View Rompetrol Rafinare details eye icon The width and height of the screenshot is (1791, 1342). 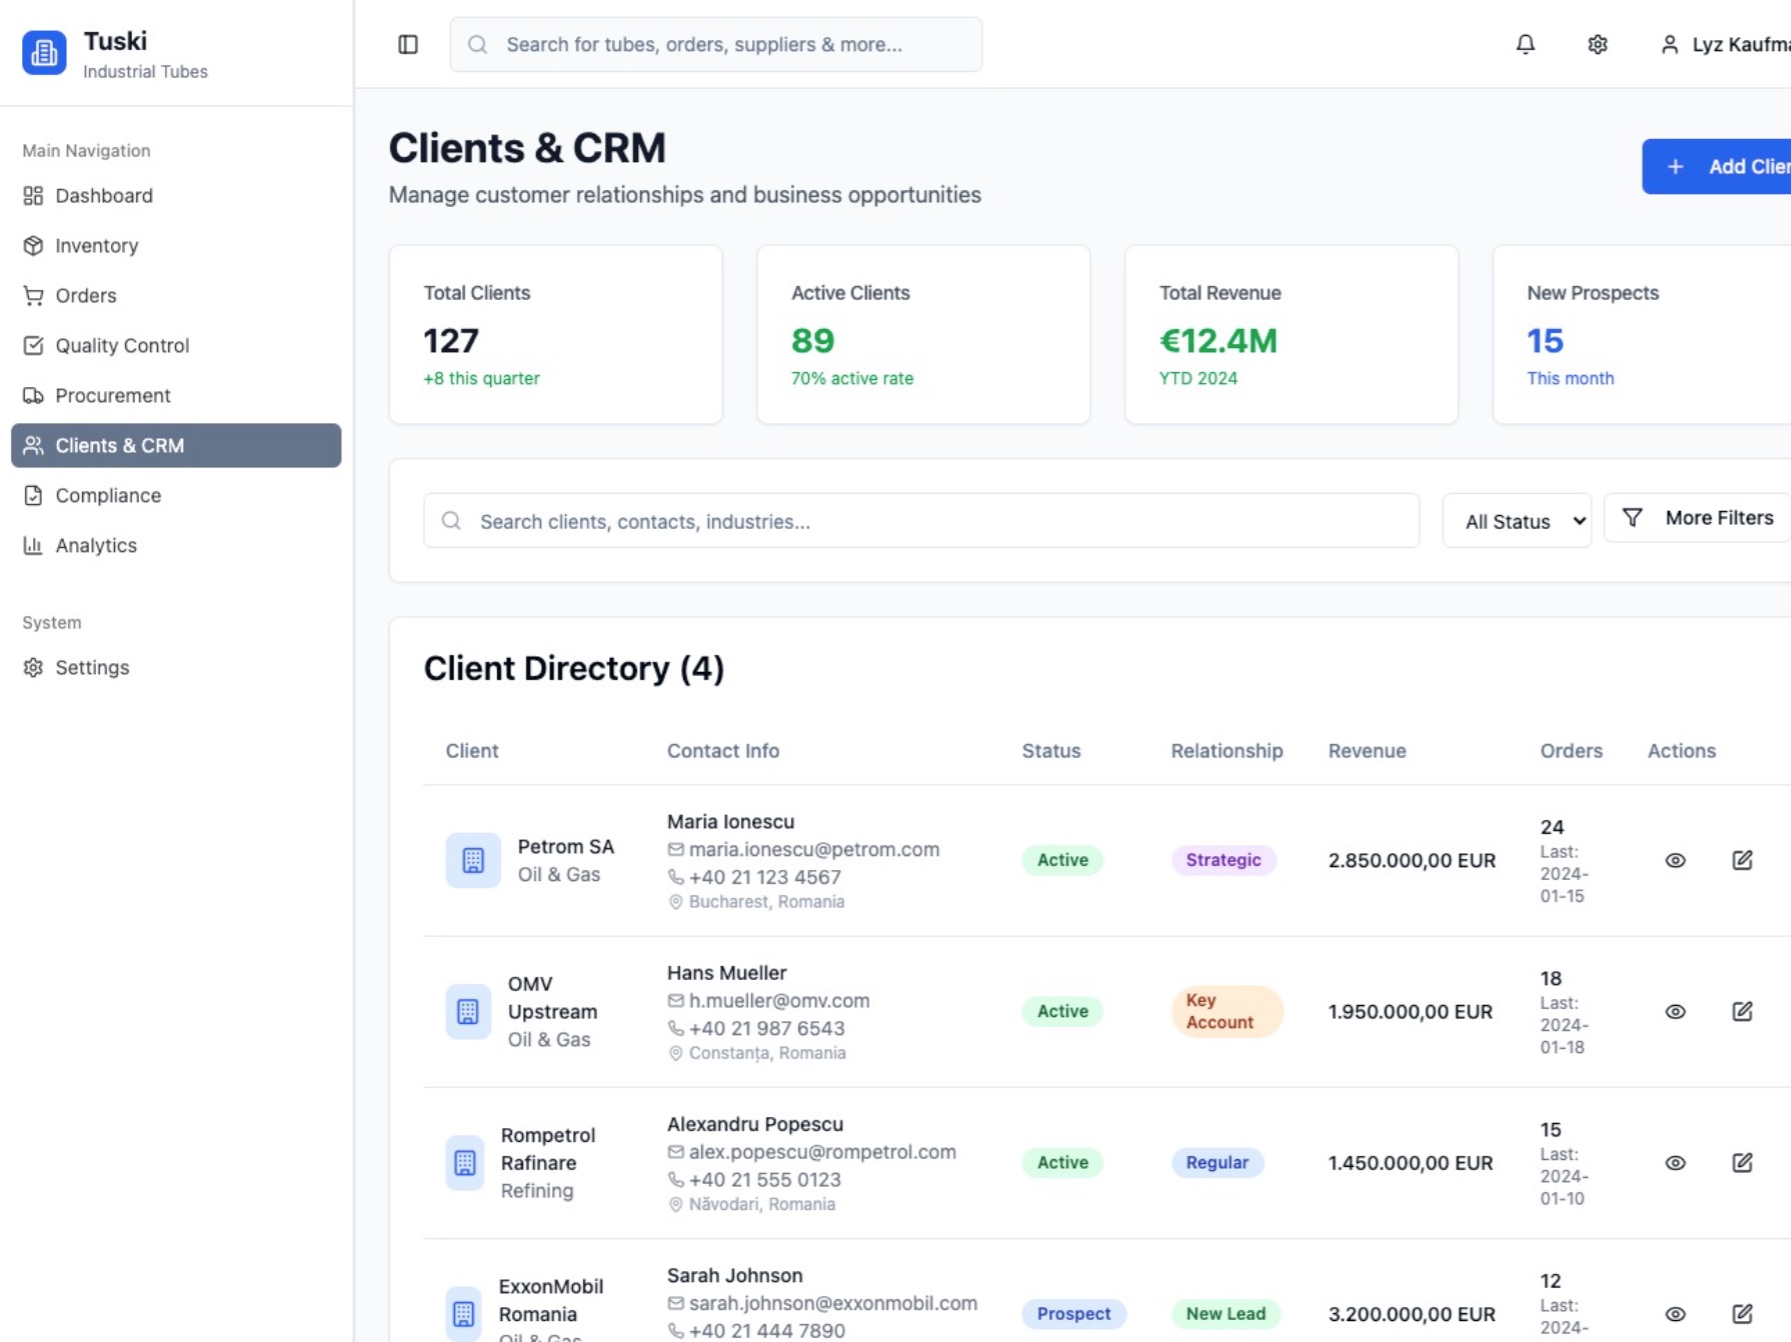pyautogui.click(x=1675, y=1163)
